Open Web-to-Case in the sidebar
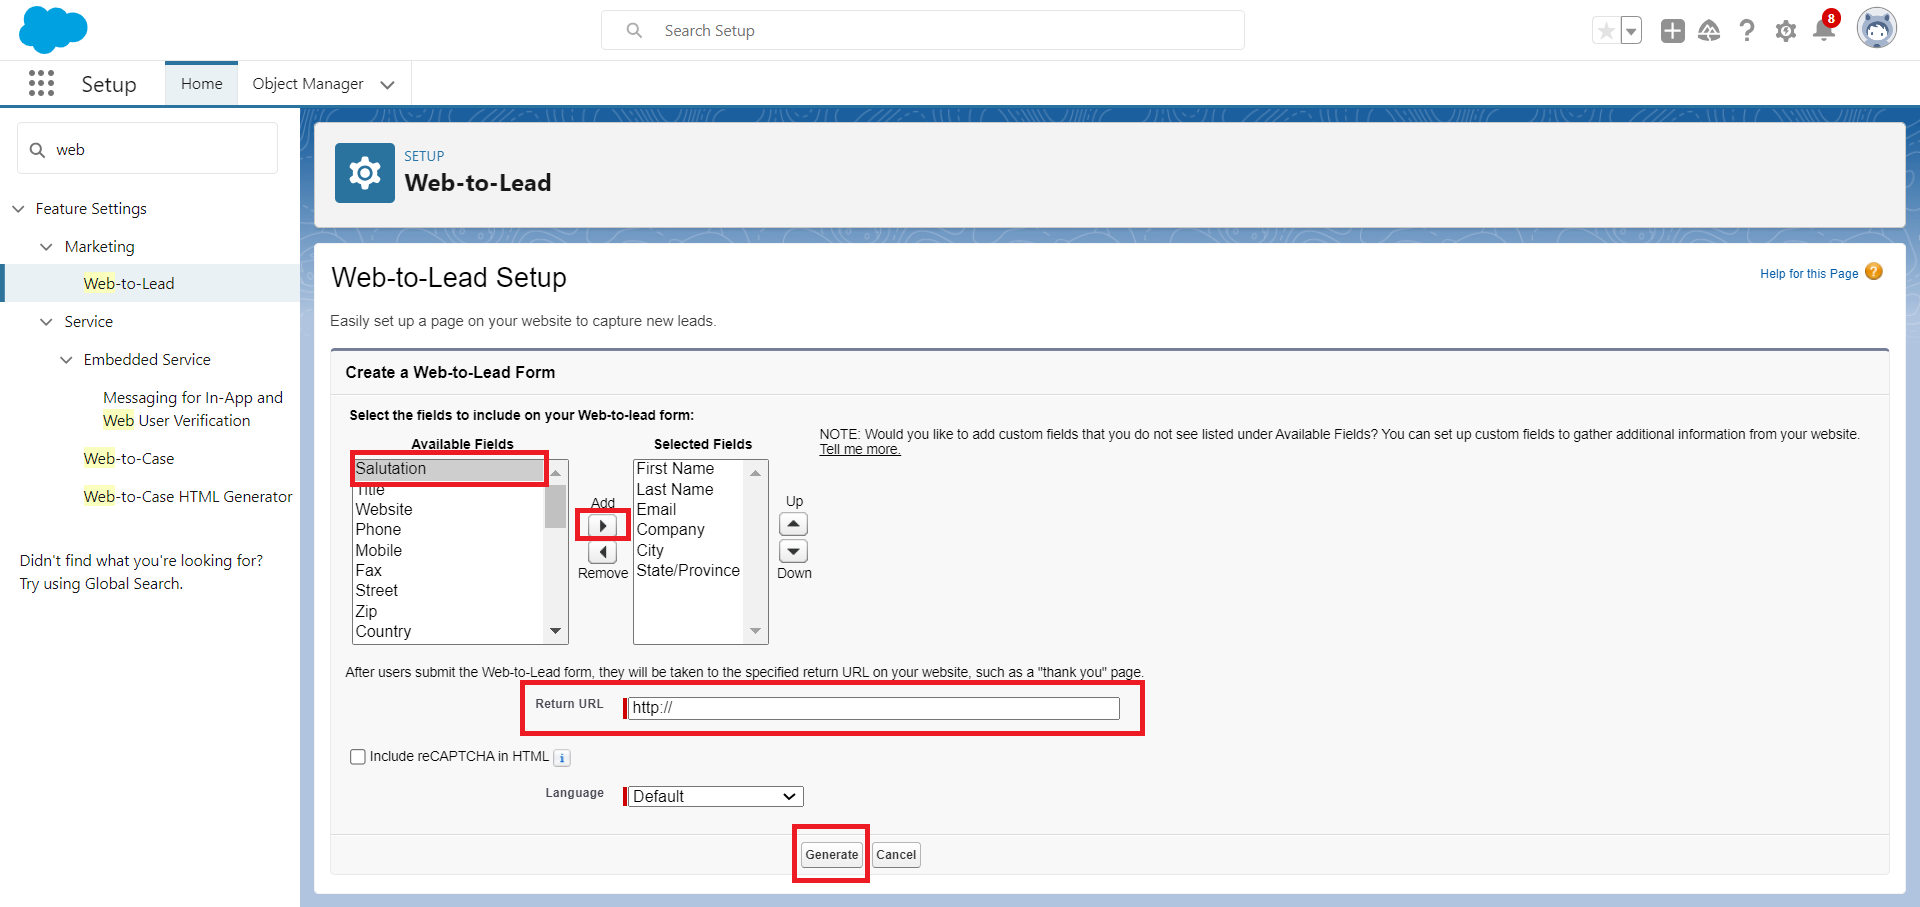Screen dimensions: 1920x907 pos(129,459)
